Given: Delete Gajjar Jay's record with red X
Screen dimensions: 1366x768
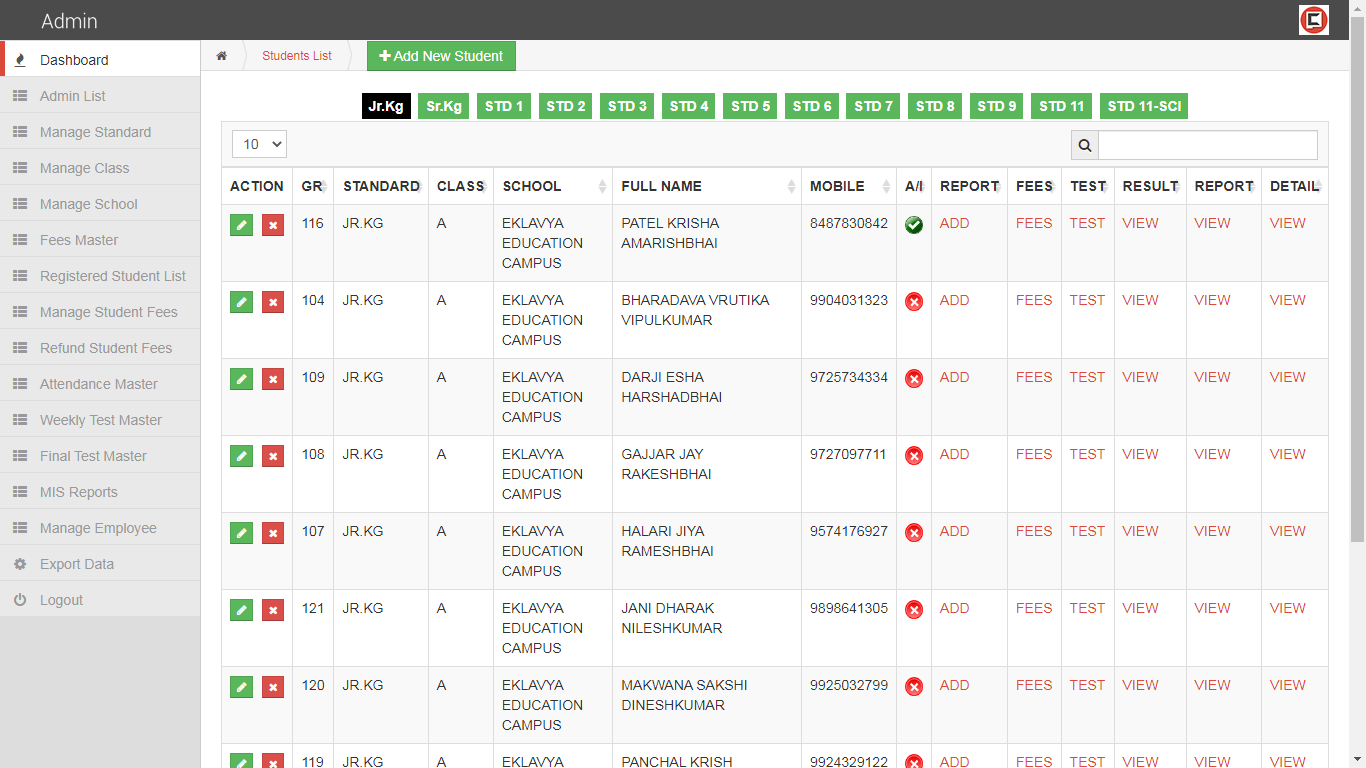Looking at the screenshot, I should tap(273, 456).
